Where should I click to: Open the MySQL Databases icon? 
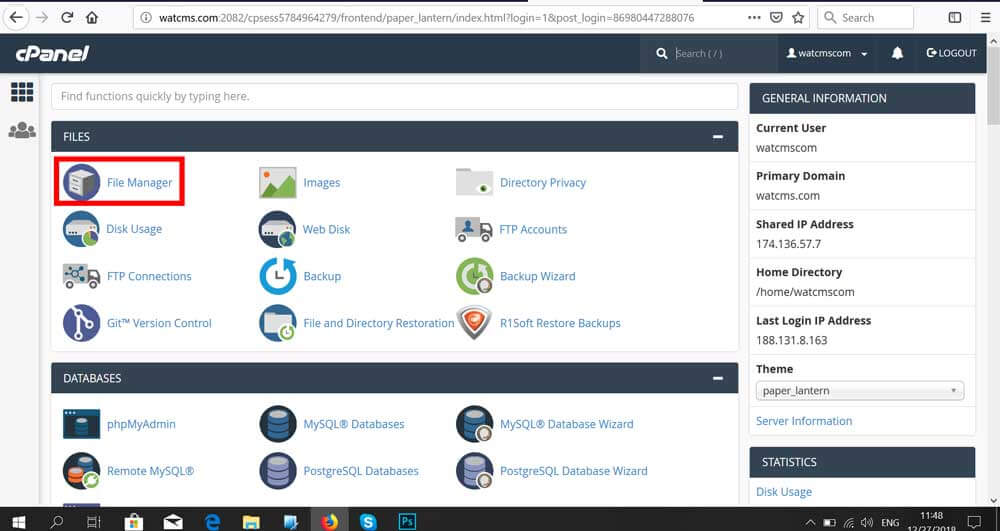(277, 424)
